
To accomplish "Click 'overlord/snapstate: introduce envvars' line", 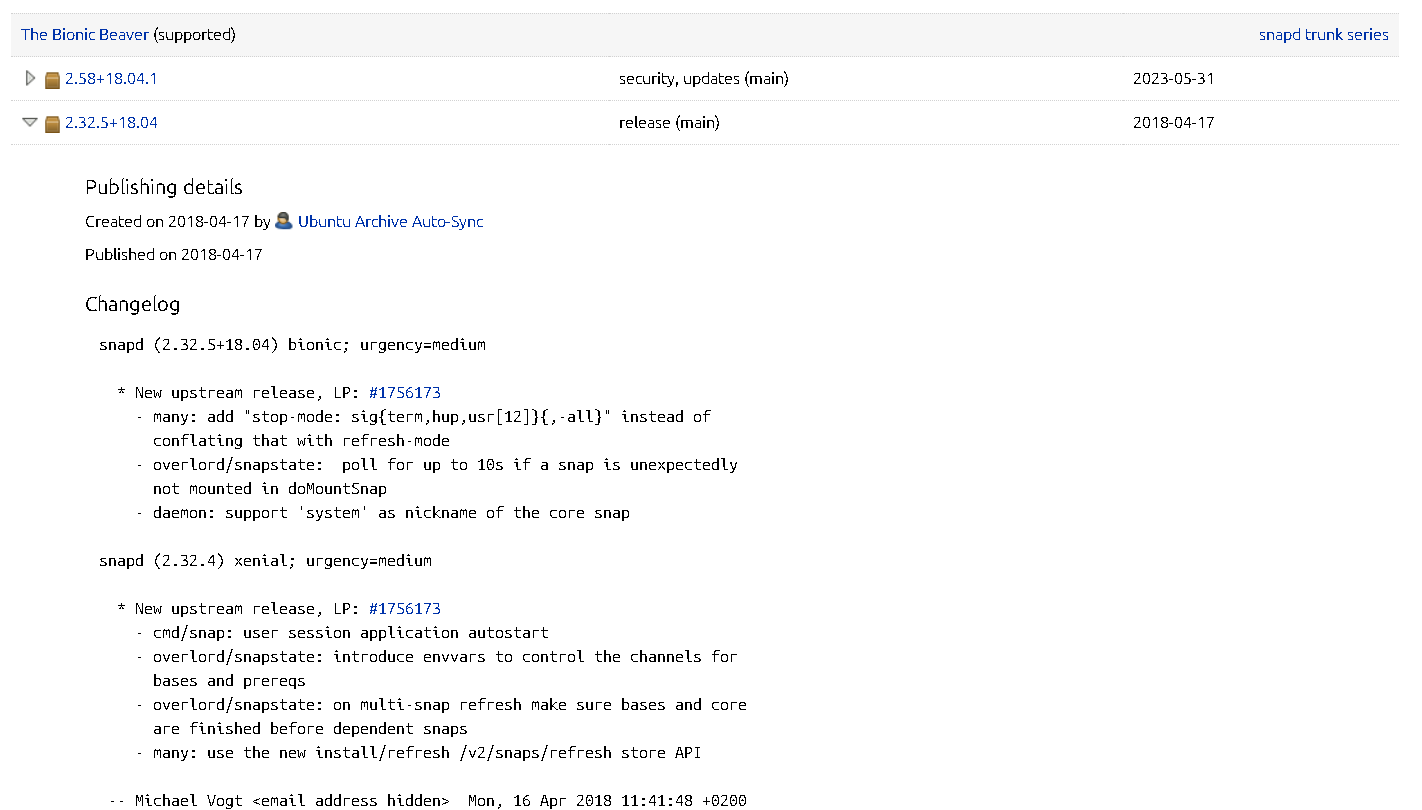I will coord(436,656).
